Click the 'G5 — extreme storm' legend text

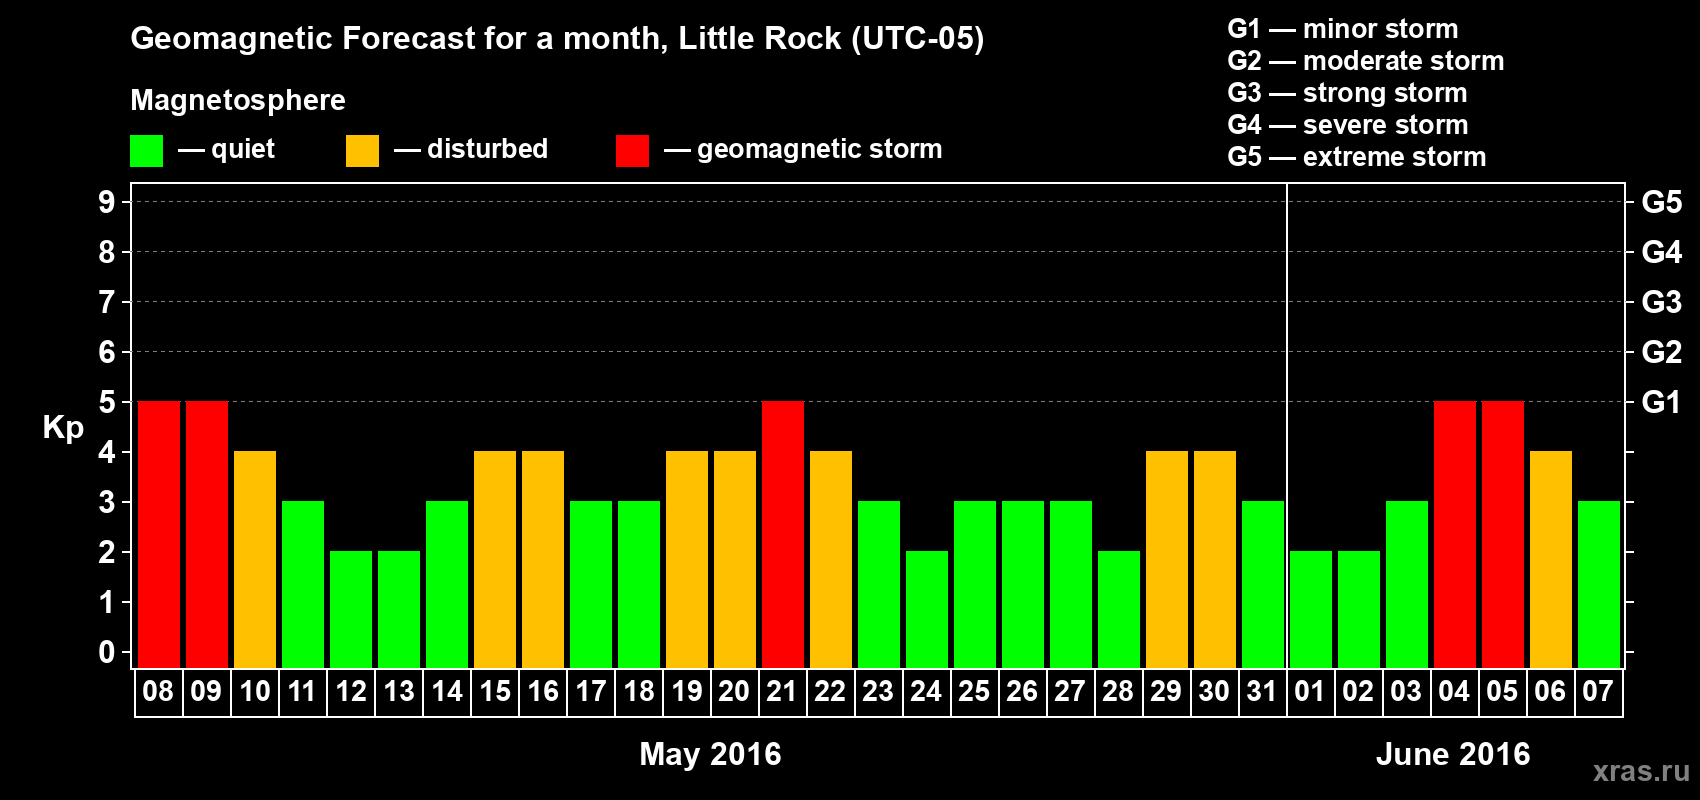point(1357,157)
